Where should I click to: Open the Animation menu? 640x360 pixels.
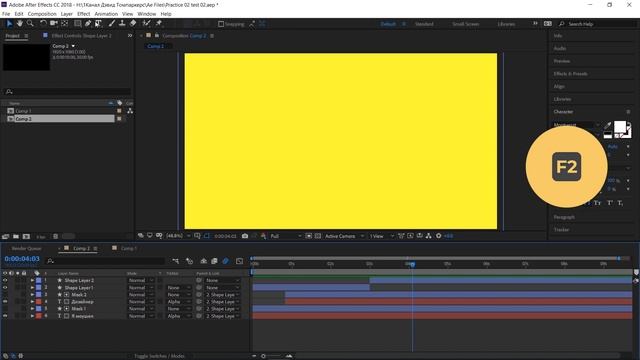(106, 14)
